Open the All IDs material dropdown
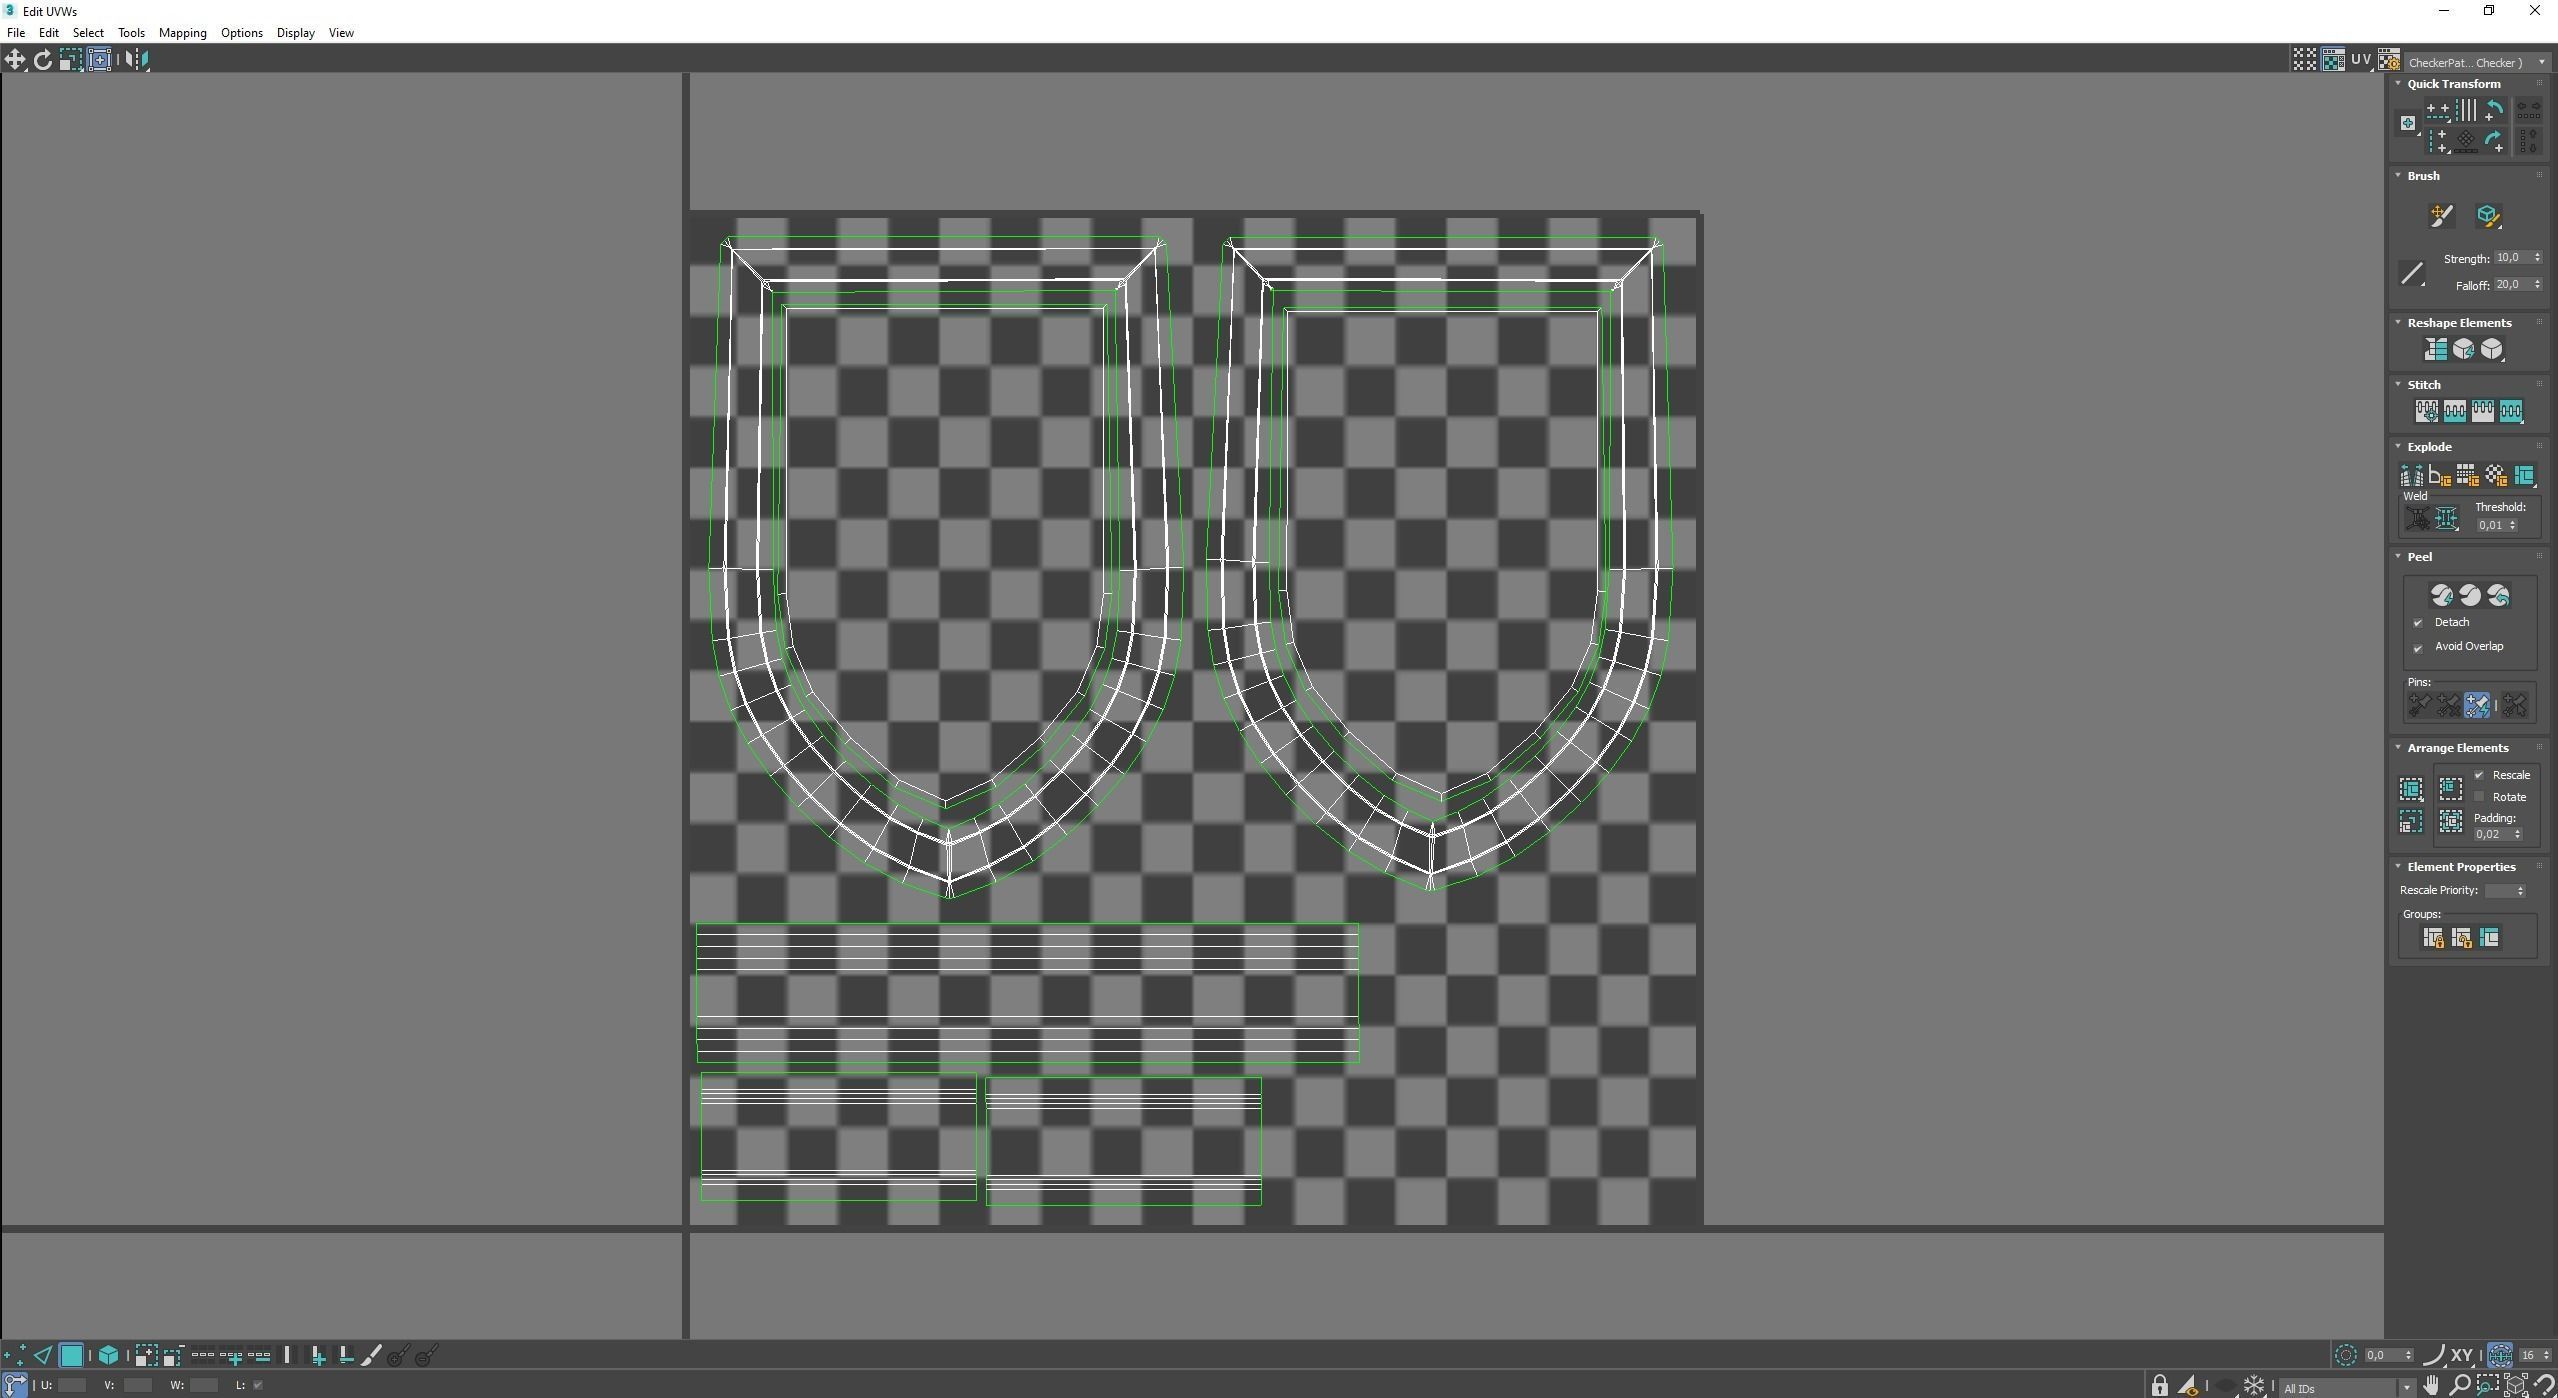Screen dimensions: 2558x1398 point(2406,1387)
